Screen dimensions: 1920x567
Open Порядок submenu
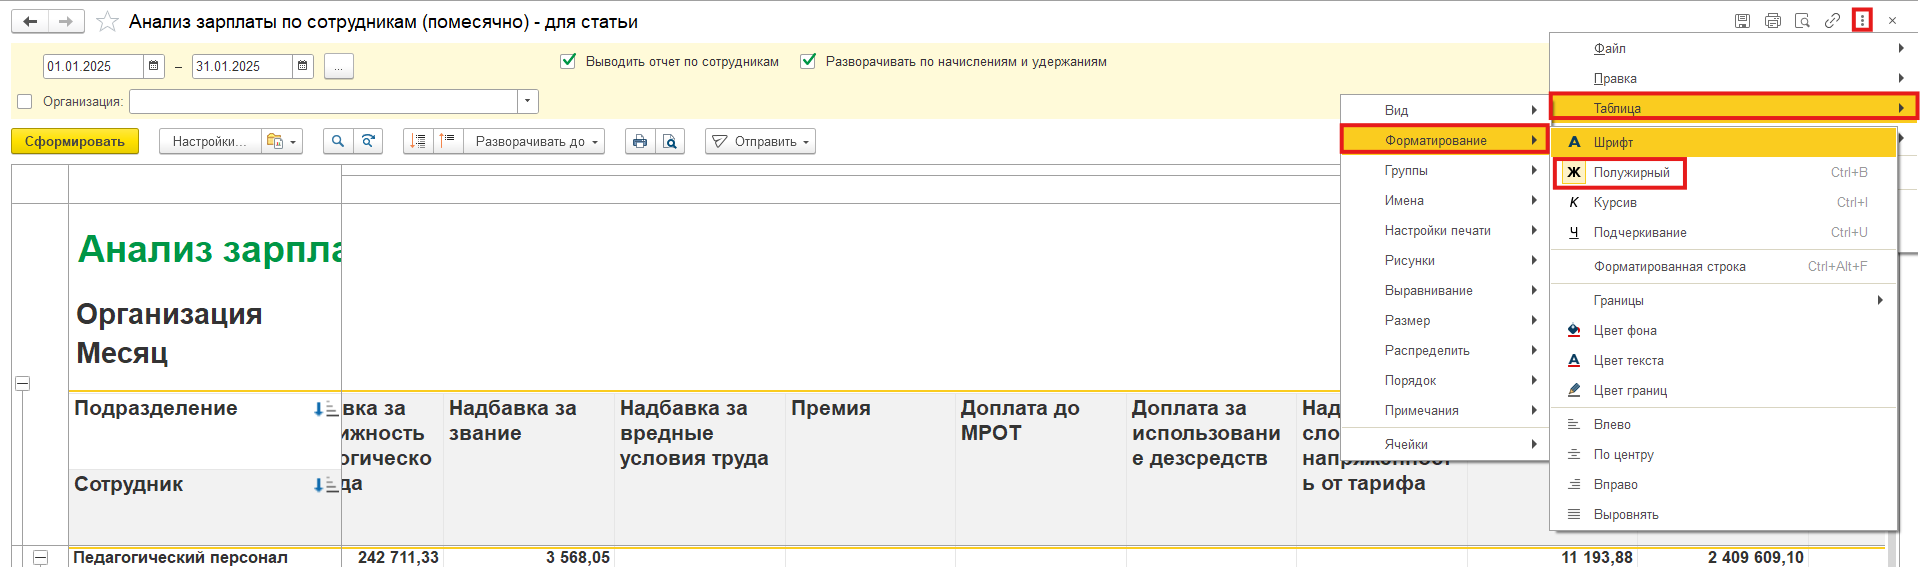[1444, 380]
